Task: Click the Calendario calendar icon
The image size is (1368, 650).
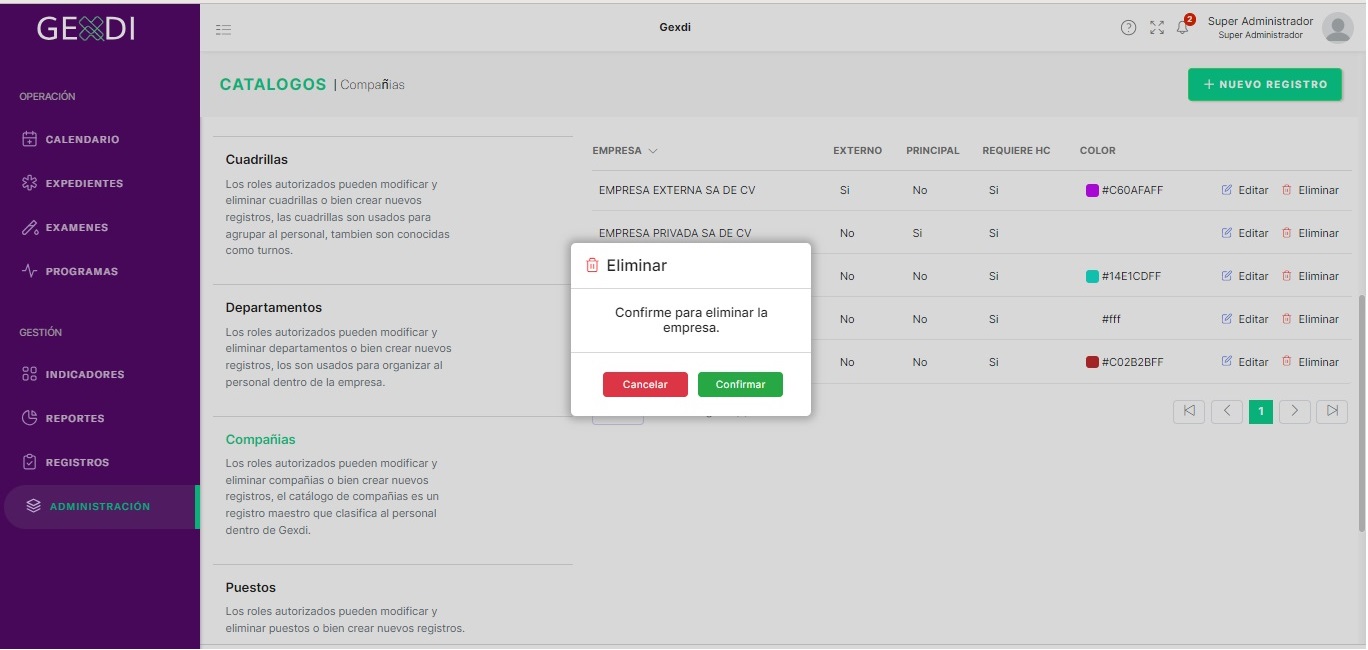Action: pyautogui.click(x=29, y=139)
